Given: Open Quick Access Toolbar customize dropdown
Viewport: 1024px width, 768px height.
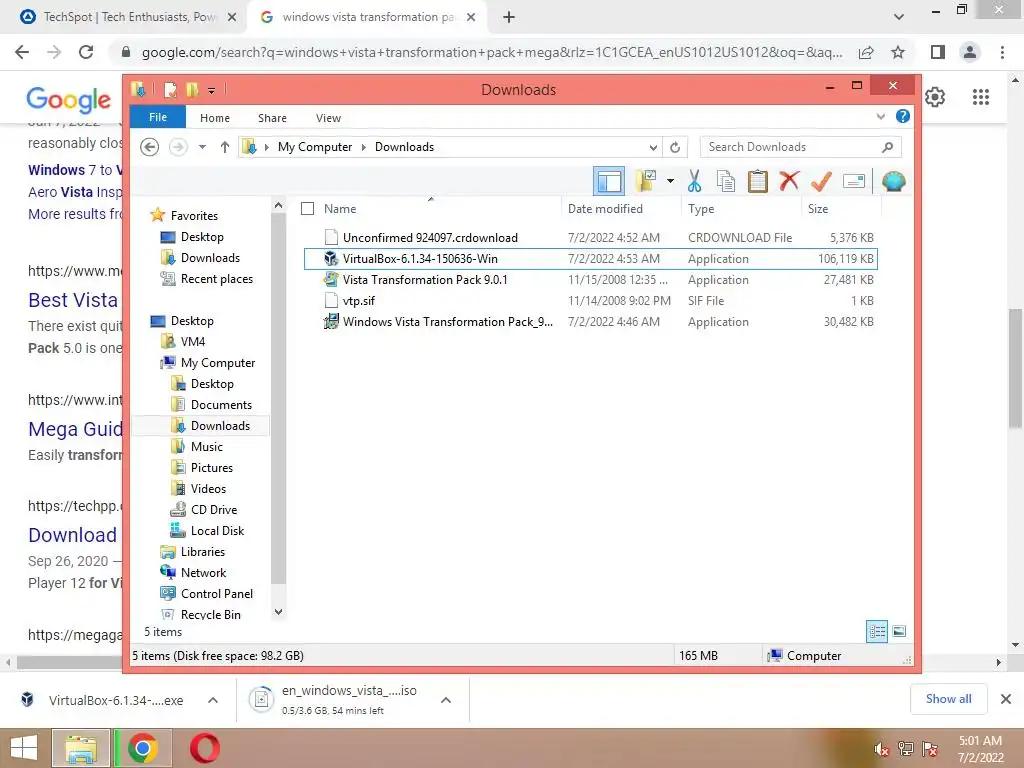Looking at the screenshot, I should 212,90.
